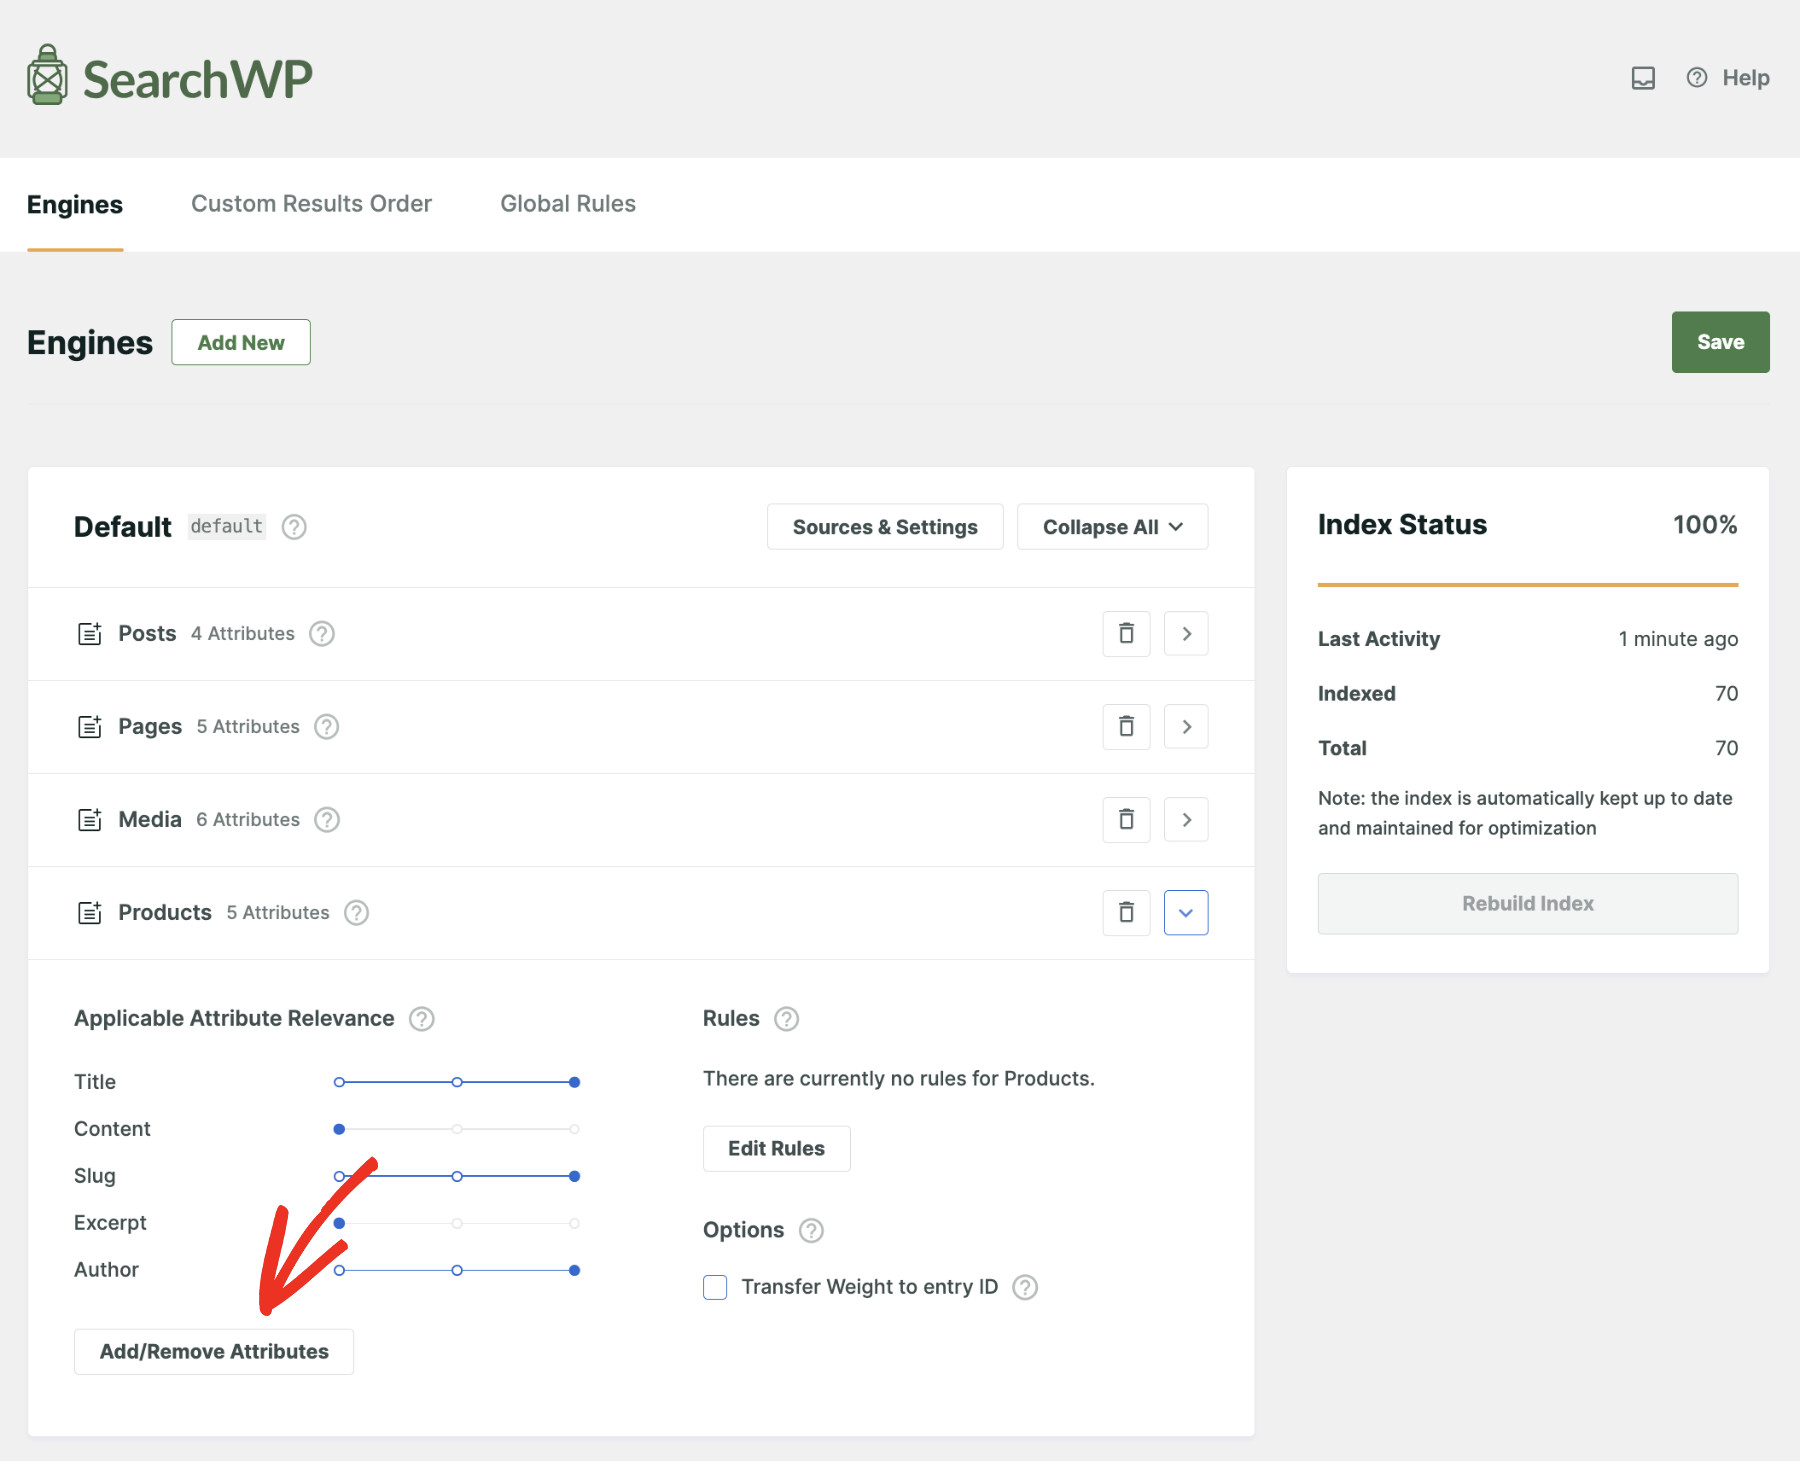This screenshot has width=1800, height=1461.
Task: Expand the Media source row
Action: (x=1187, y=820)
